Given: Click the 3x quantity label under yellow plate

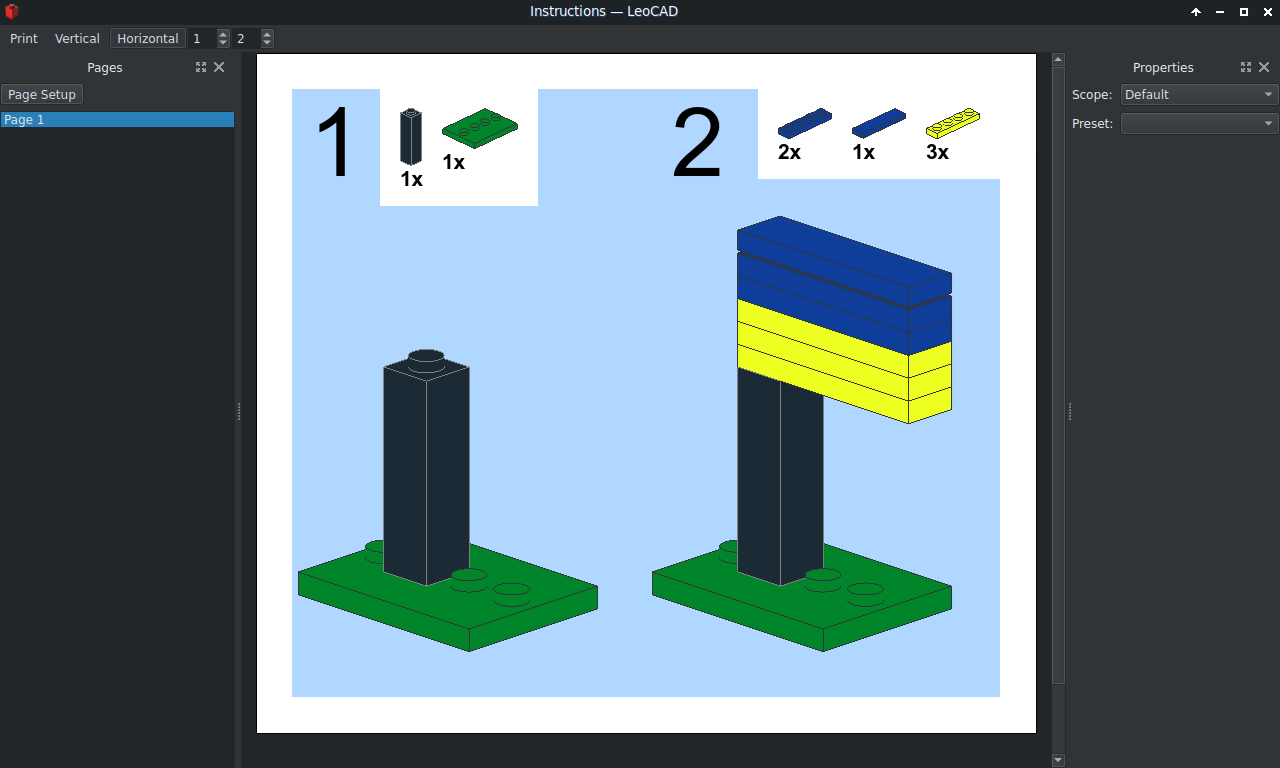Looking at the screenshot, I should pos(937,152).
